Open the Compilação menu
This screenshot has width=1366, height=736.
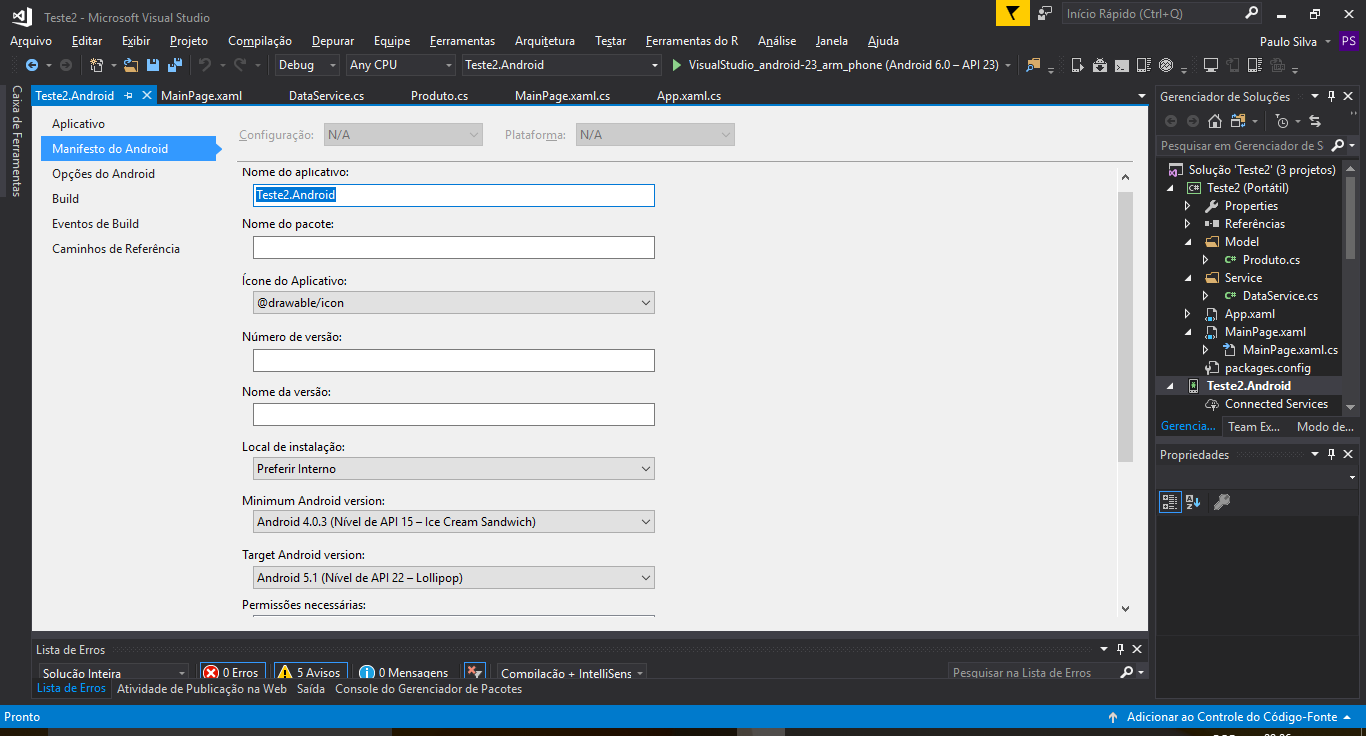click(x=260, y=41)
